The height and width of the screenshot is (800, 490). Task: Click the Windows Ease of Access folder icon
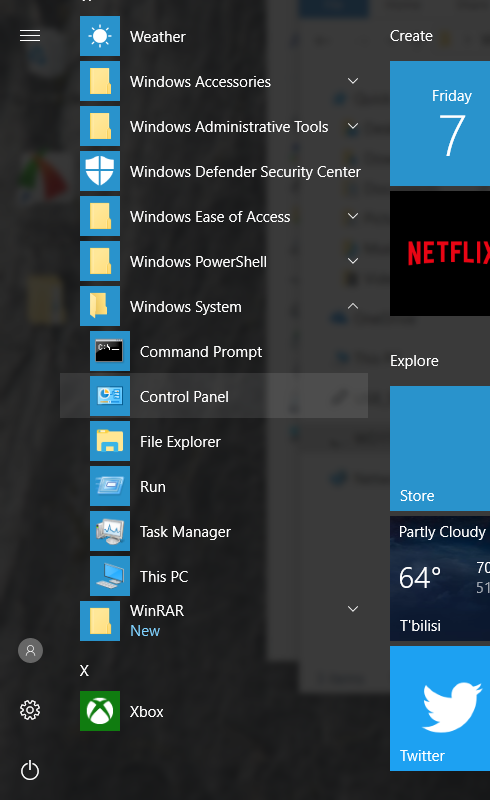[100, 216]
